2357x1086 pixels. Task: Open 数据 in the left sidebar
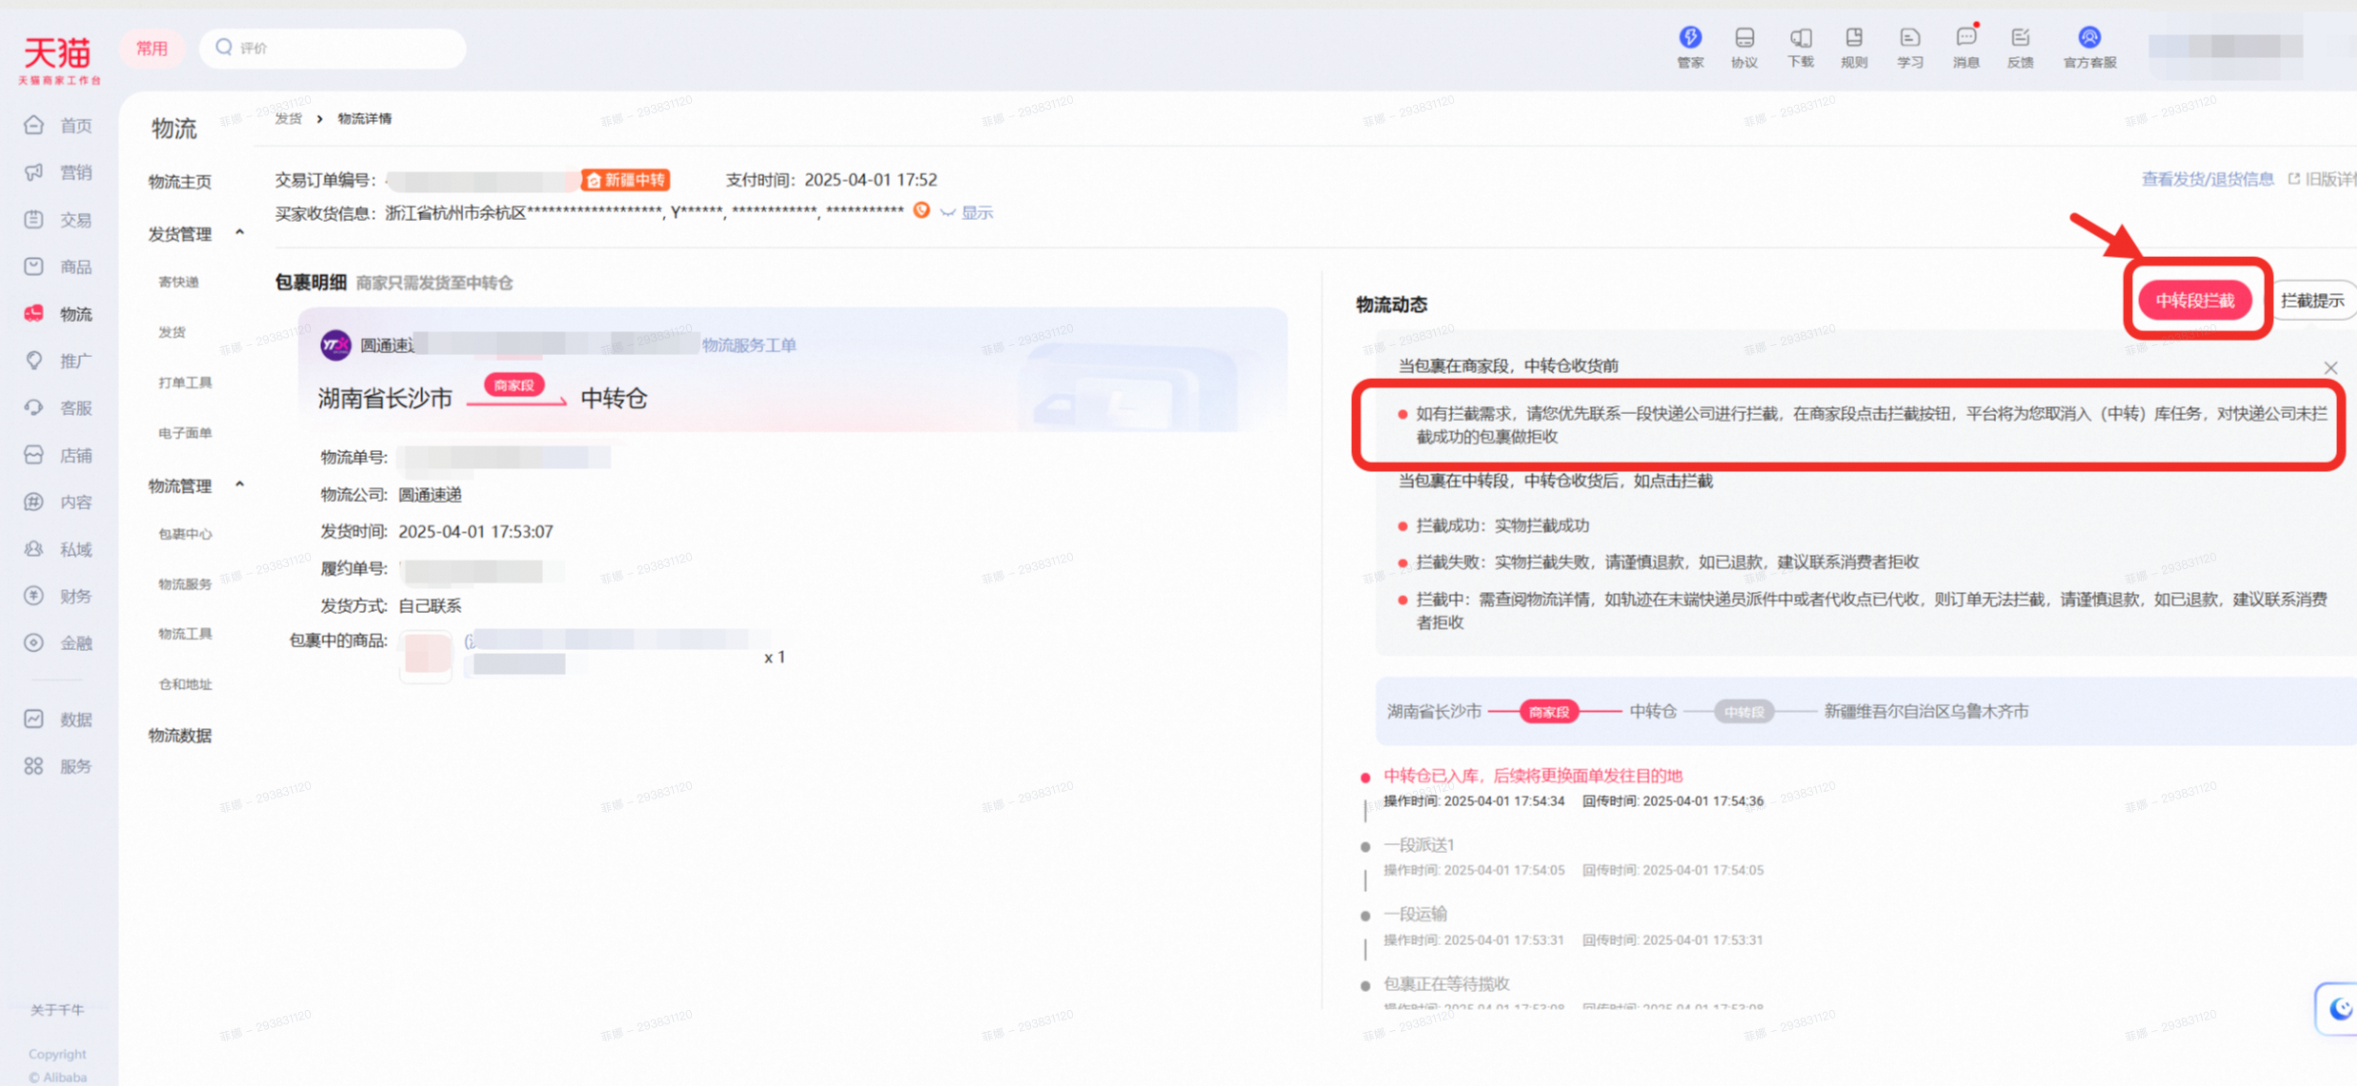[x=60, y=719]
